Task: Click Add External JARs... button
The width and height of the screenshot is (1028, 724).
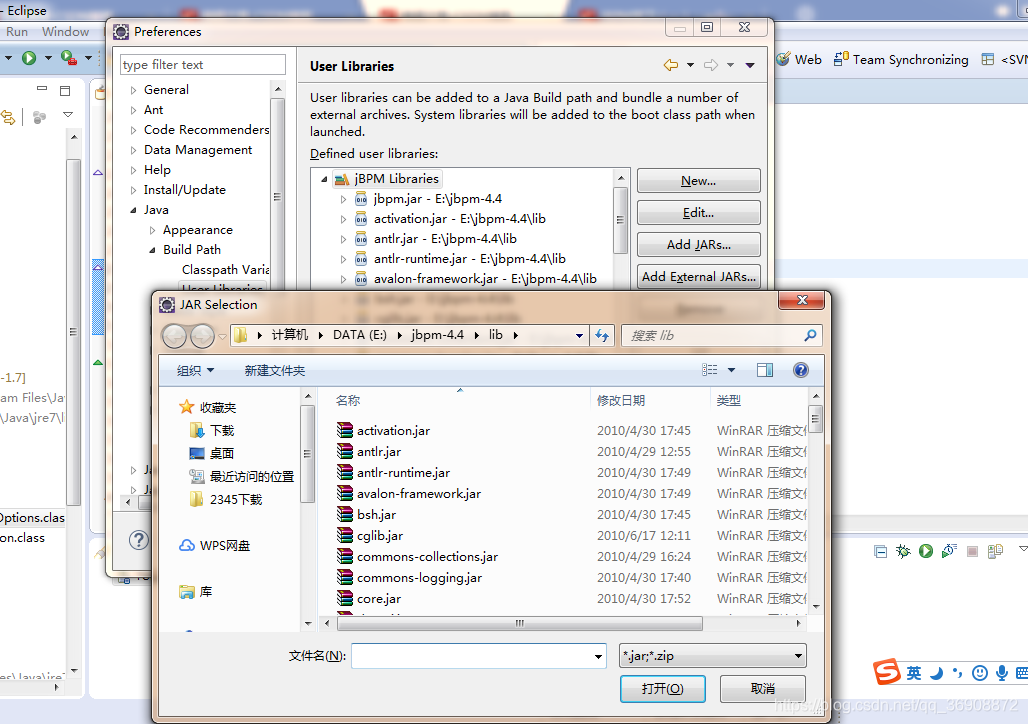Action: tap(698, 277)
